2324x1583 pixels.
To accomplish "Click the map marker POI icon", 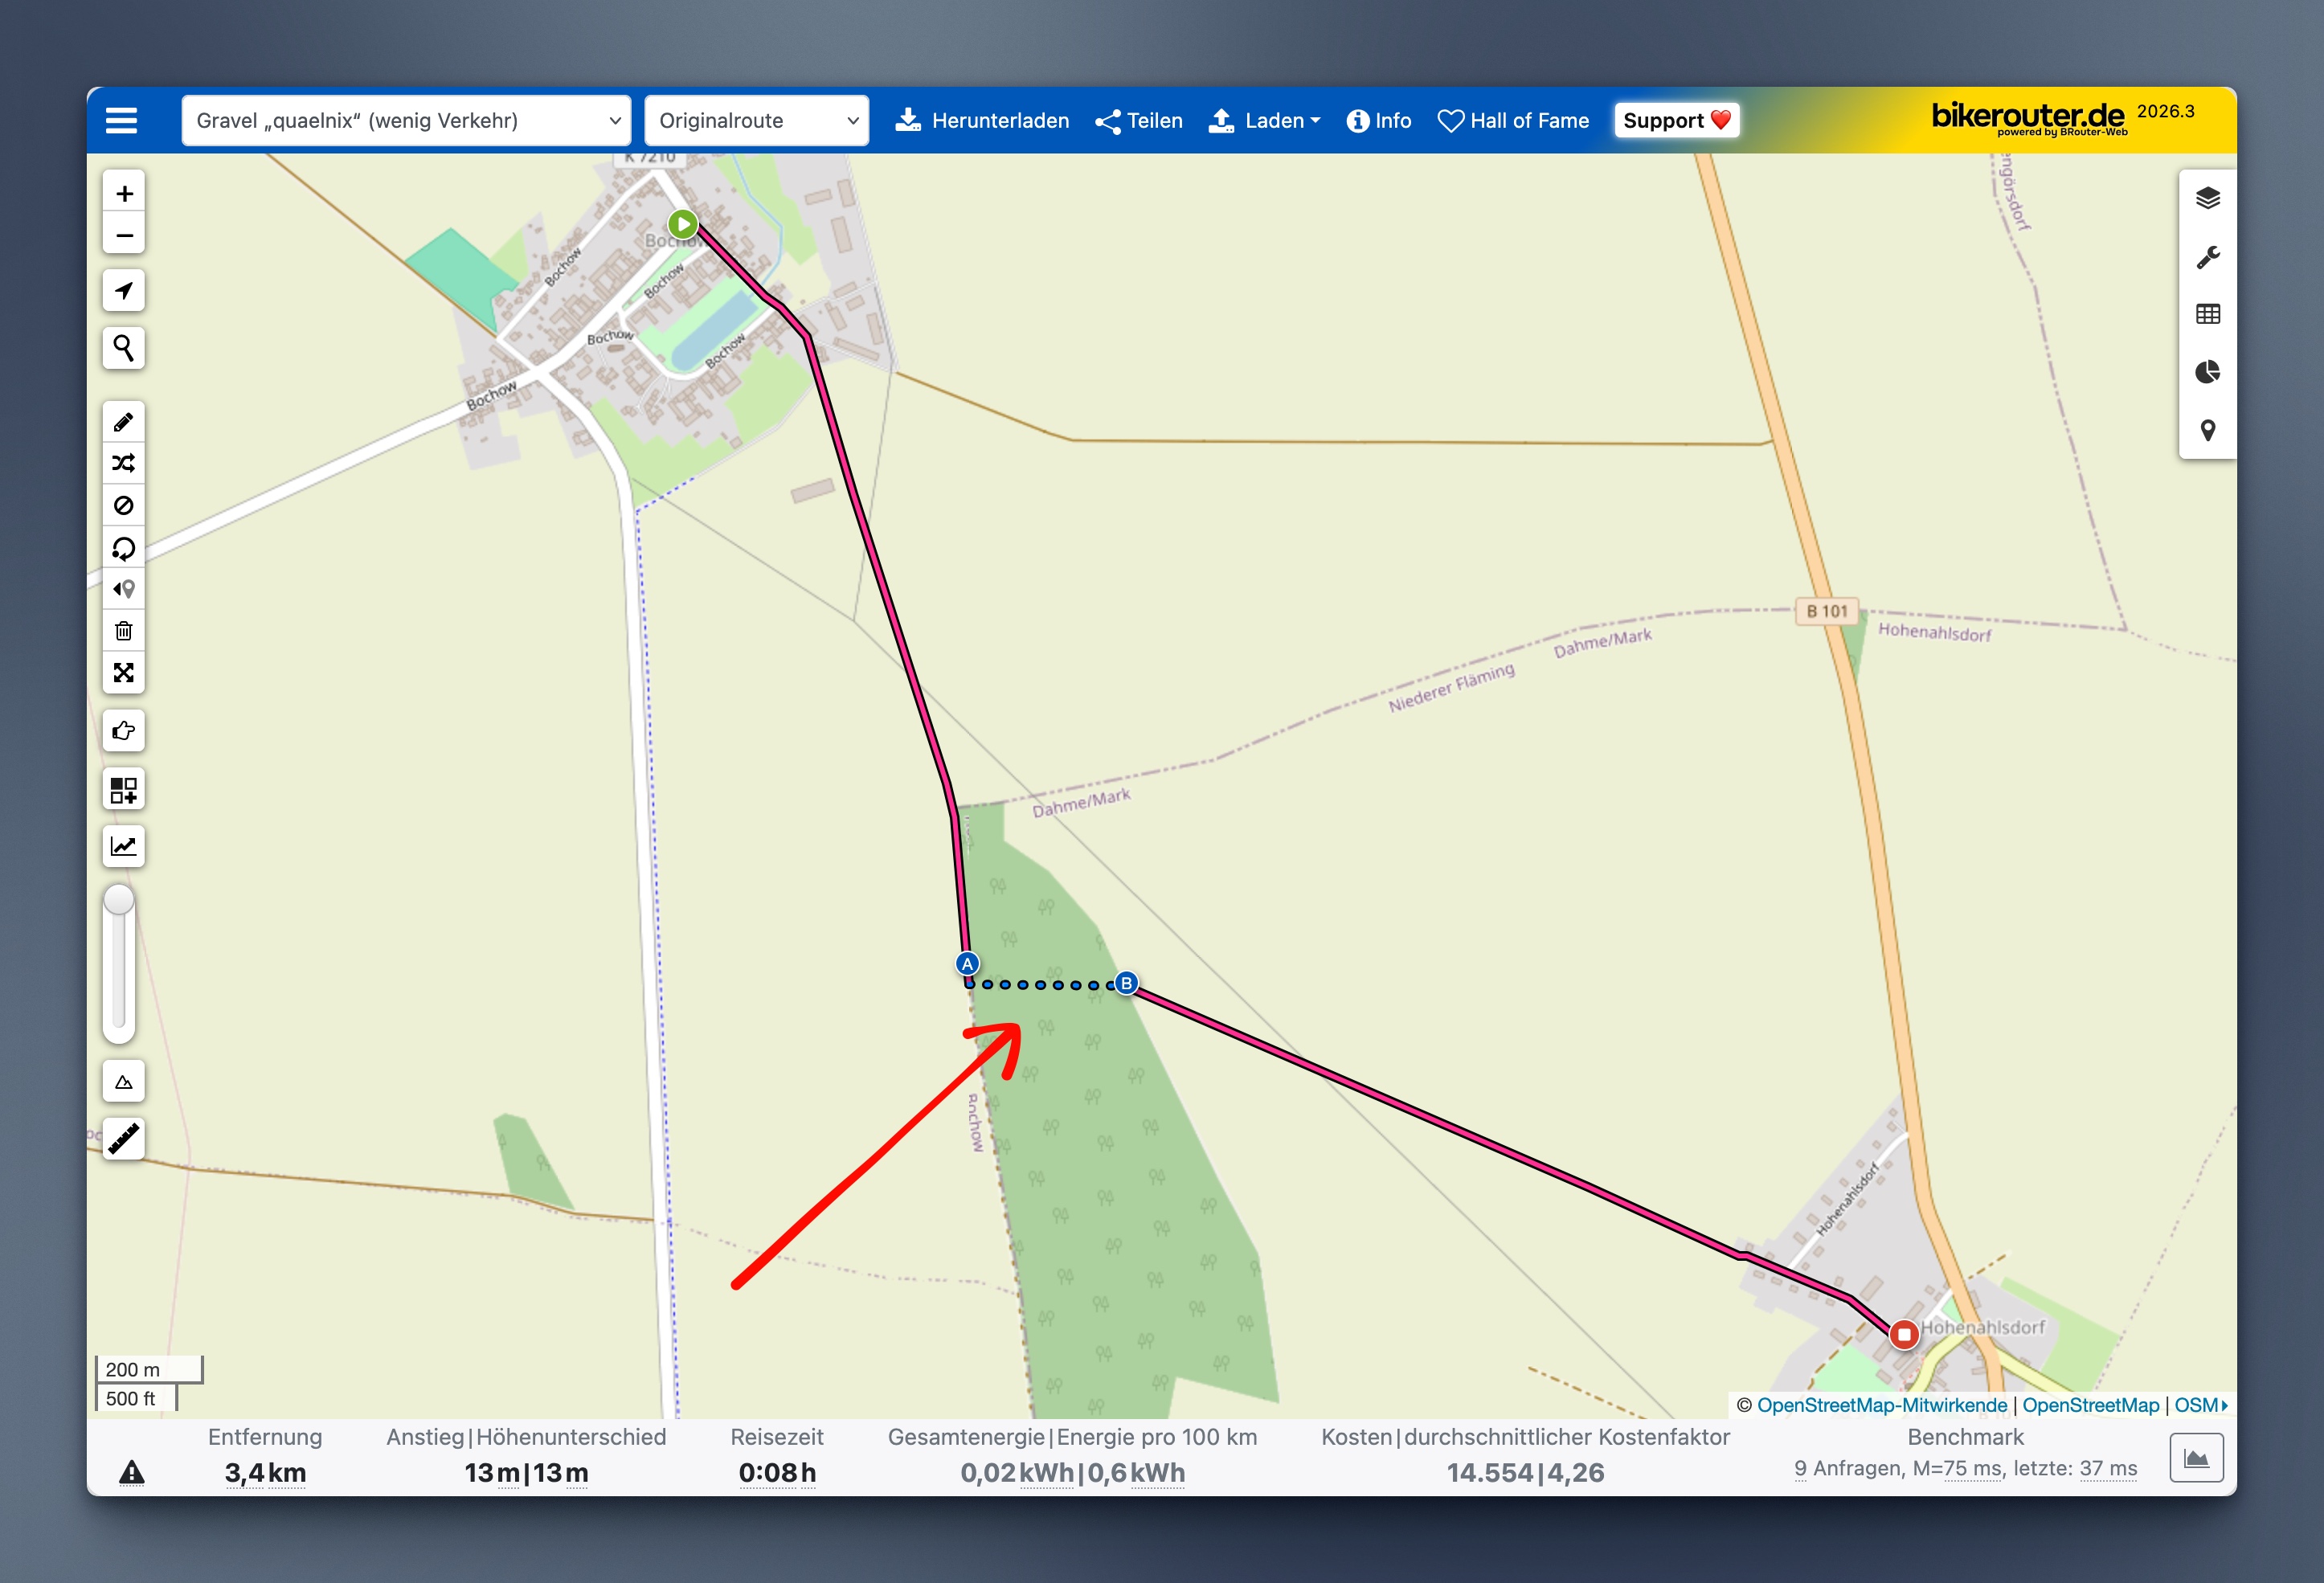I will pyautogui.click(x=2207, y=430).
